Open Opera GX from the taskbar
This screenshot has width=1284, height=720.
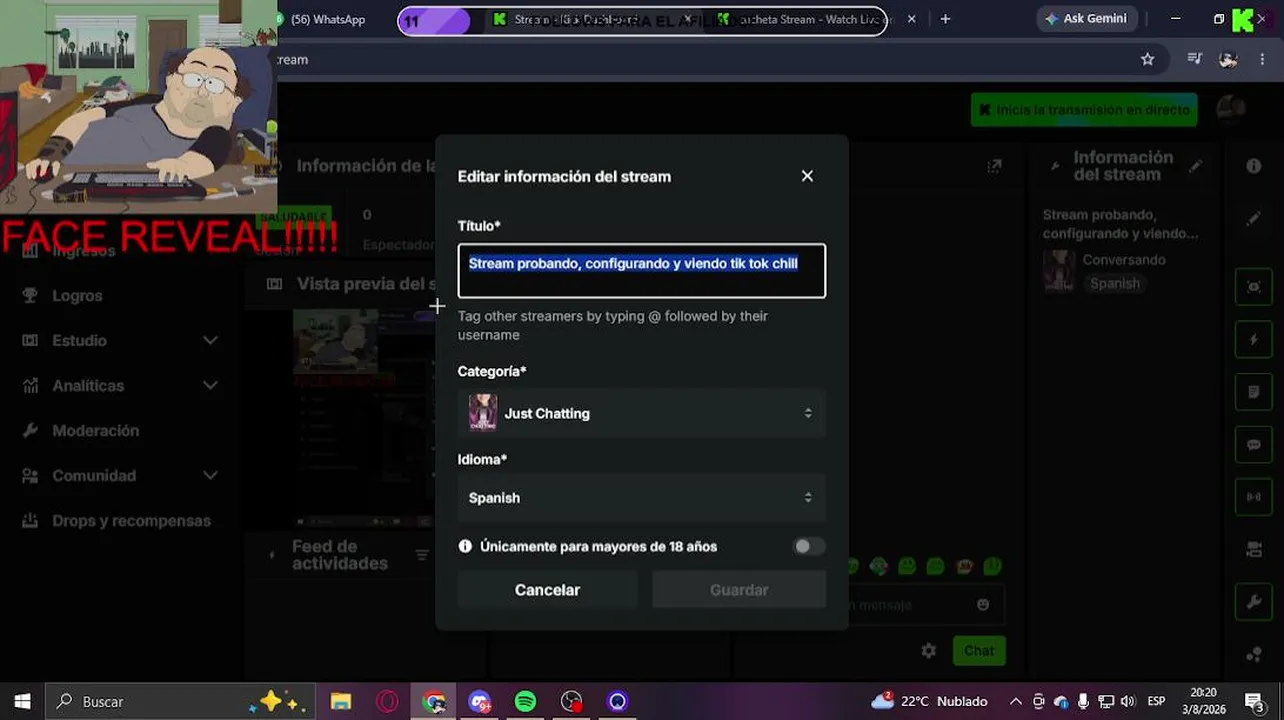[387, 702]
